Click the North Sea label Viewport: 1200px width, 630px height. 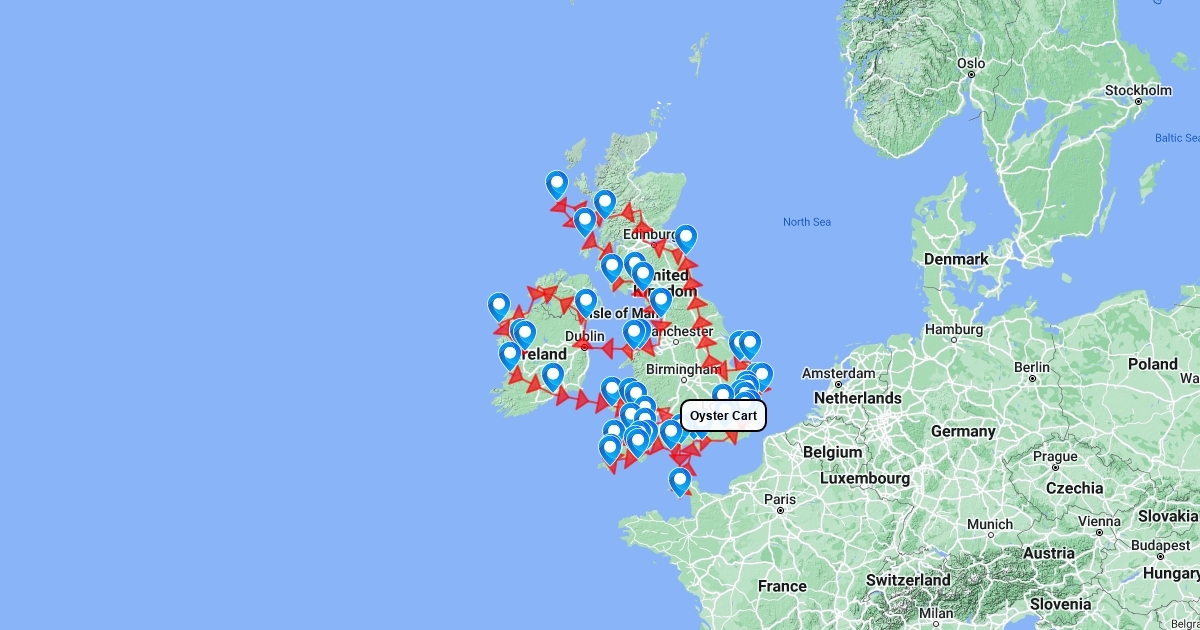click(x=806, y=222)
